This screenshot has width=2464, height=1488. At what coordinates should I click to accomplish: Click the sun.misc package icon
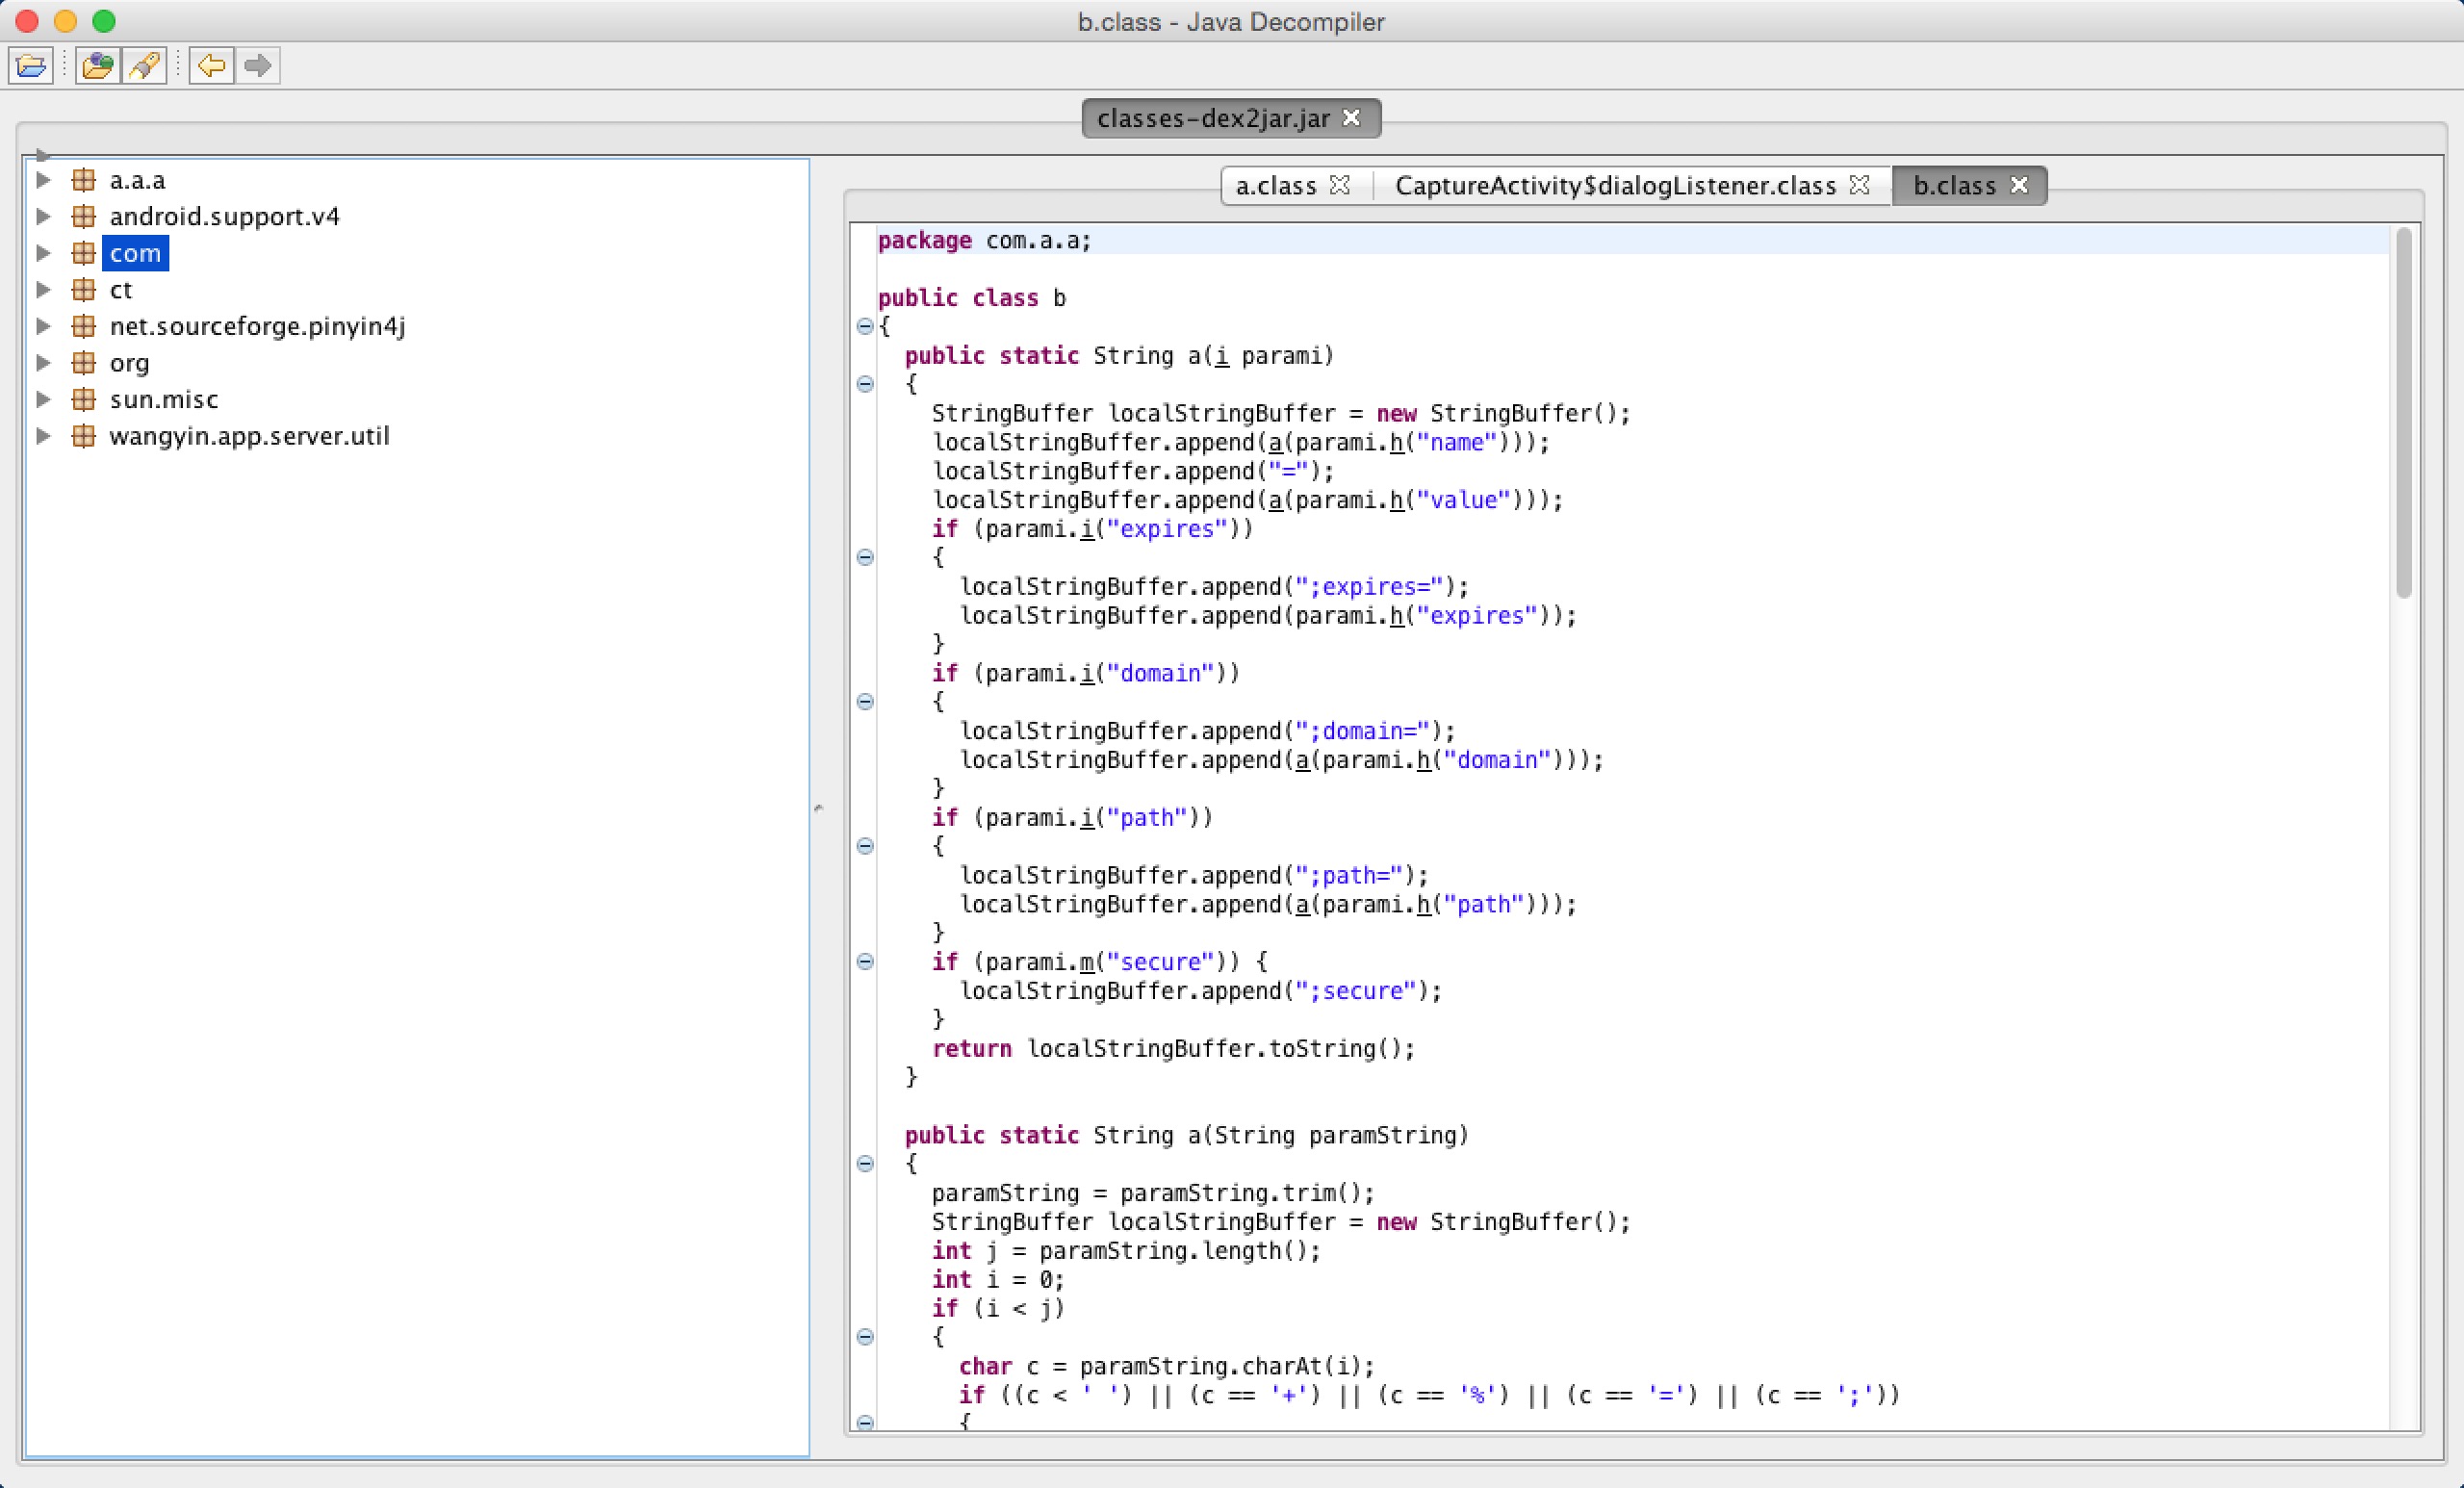coord(84,399)
